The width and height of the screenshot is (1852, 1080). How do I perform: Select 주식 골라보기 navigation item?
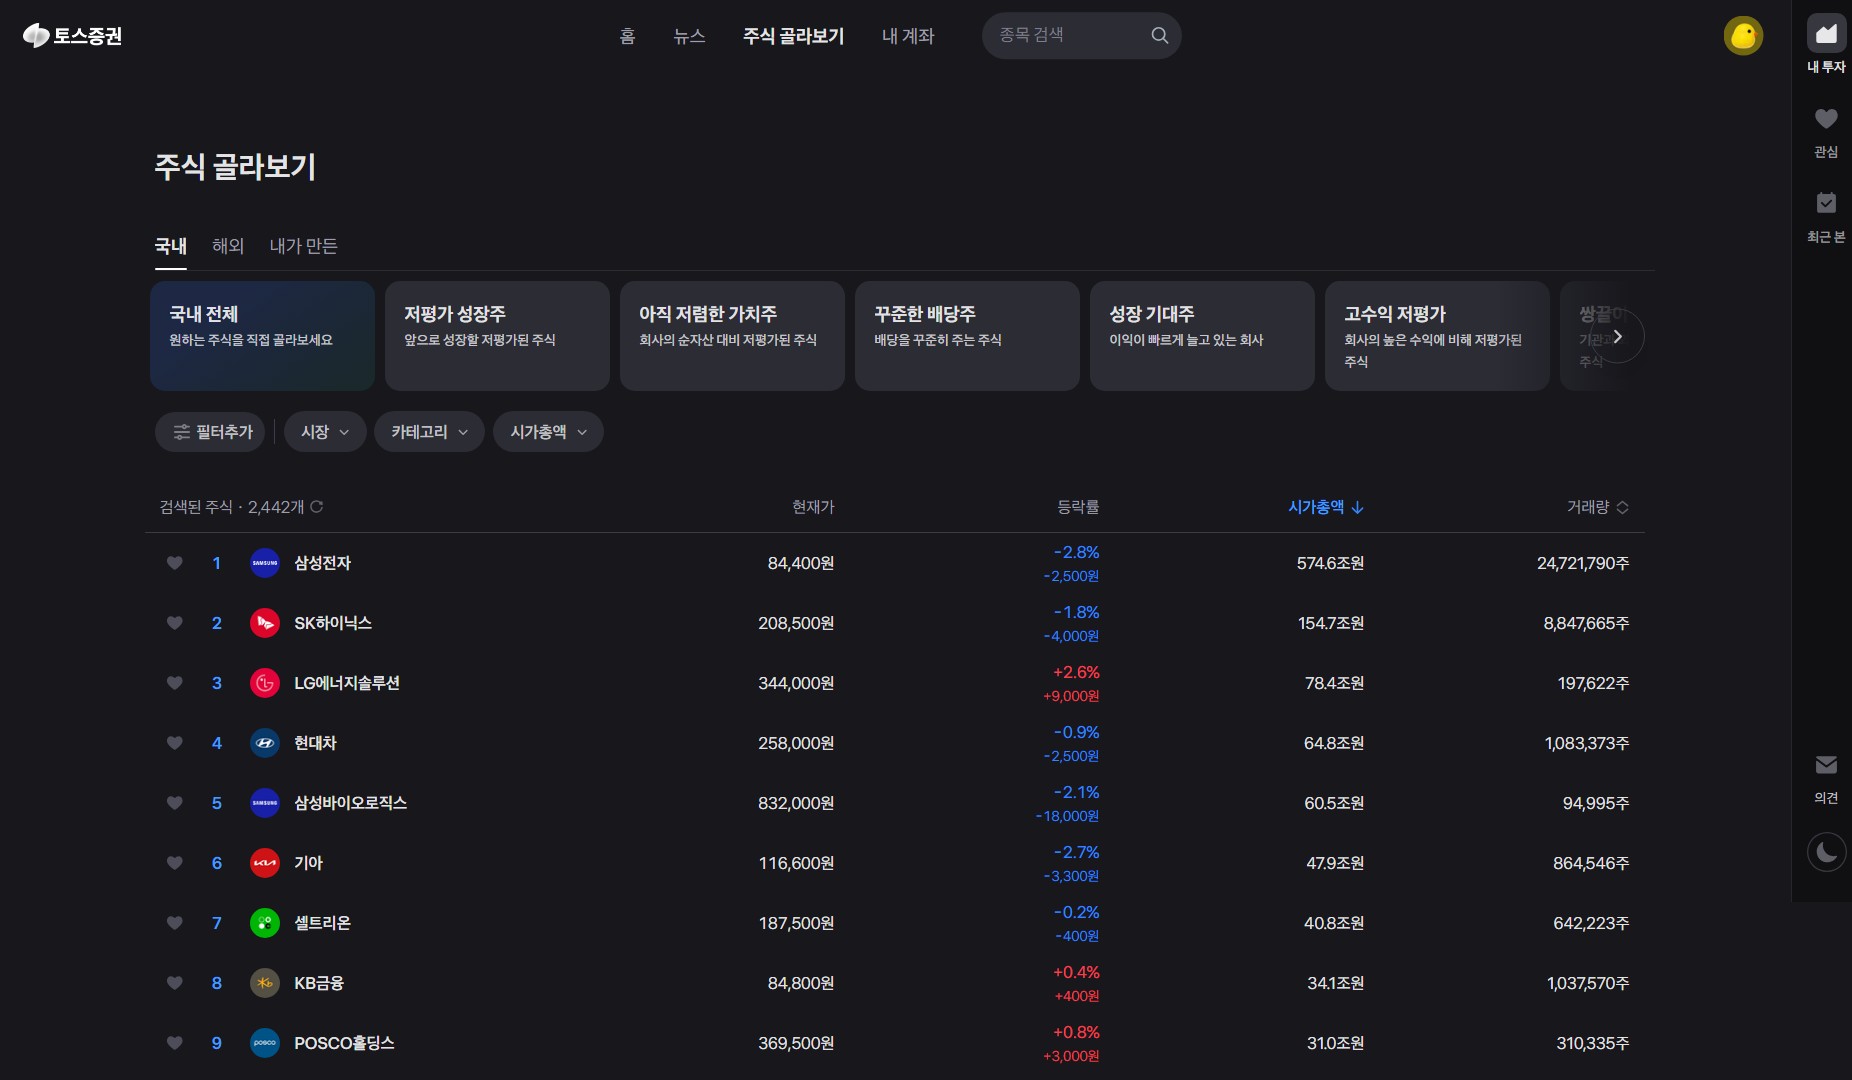point(793,36)
